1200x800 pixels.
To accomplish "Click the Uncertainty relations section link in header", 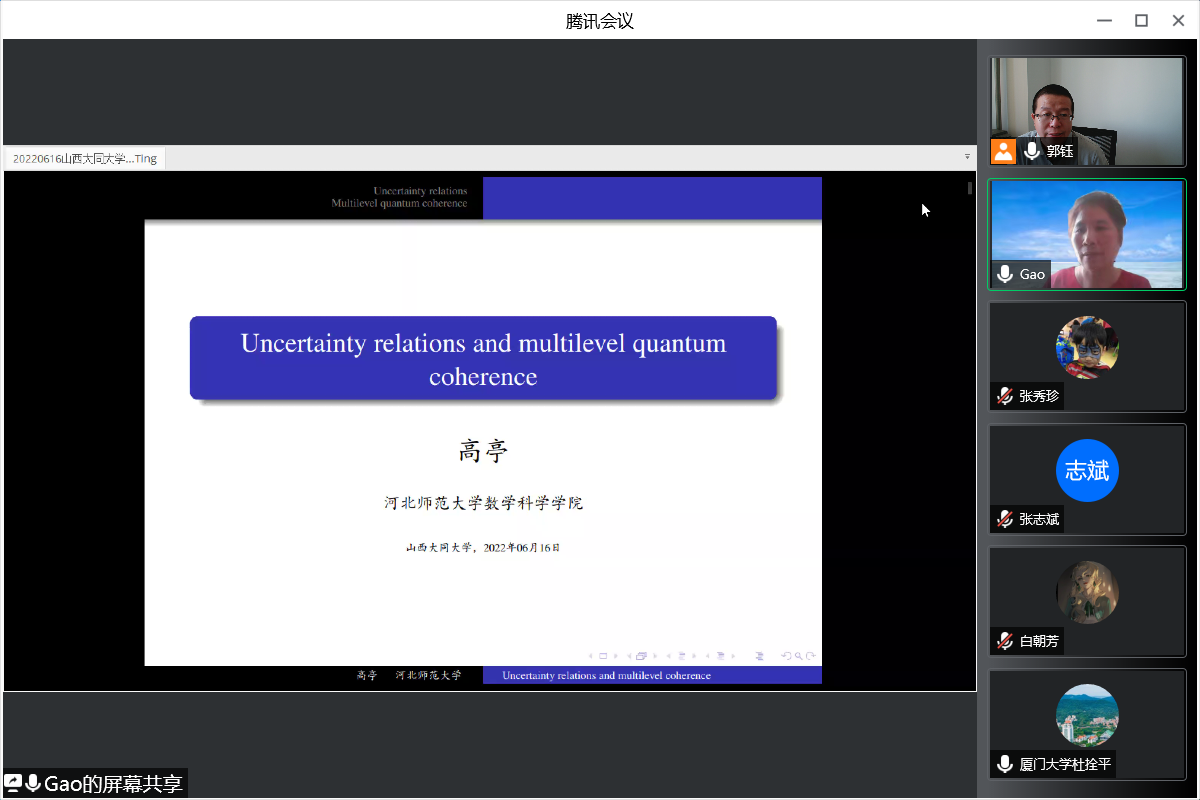I will coord(420,190).
